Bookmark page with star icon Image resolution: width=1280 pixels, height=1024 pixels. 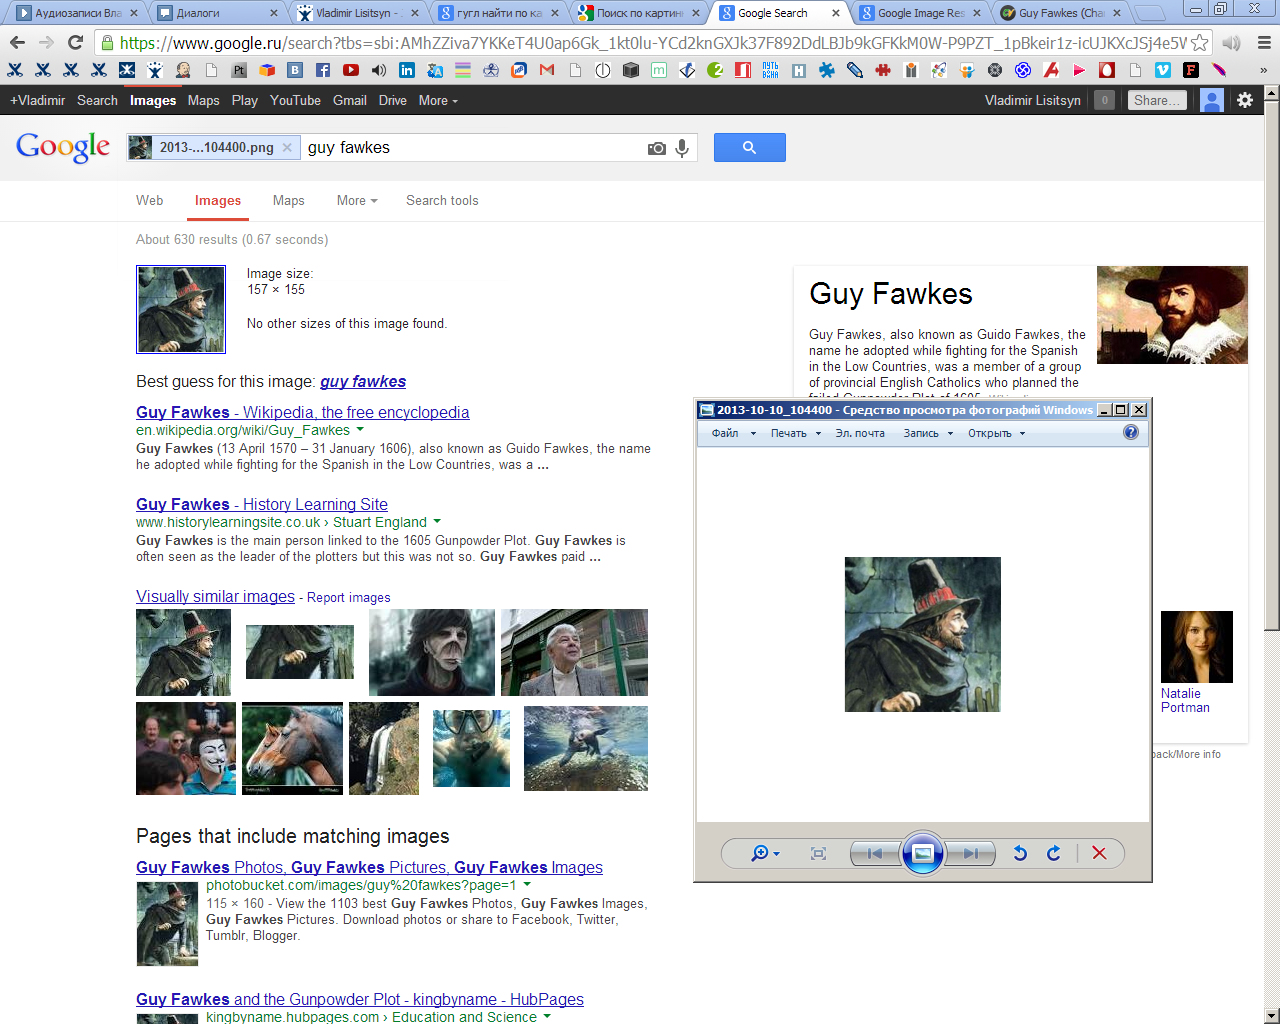pos(1199,43)
